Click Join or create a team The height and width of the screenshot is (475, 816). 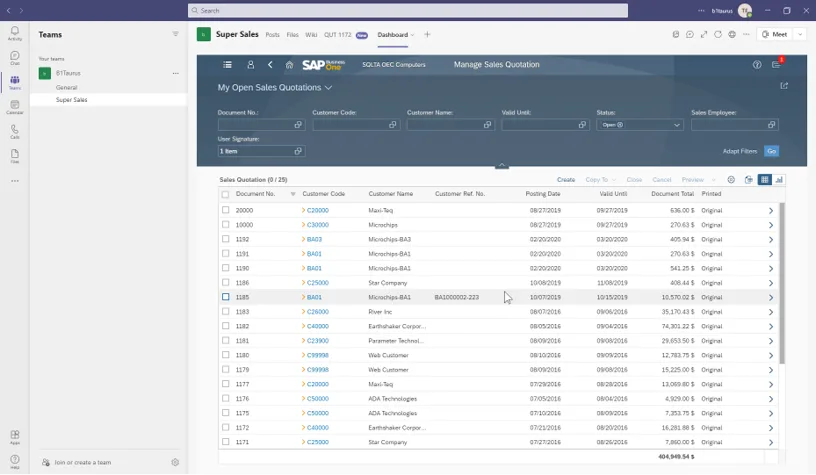tap(83, 463)
